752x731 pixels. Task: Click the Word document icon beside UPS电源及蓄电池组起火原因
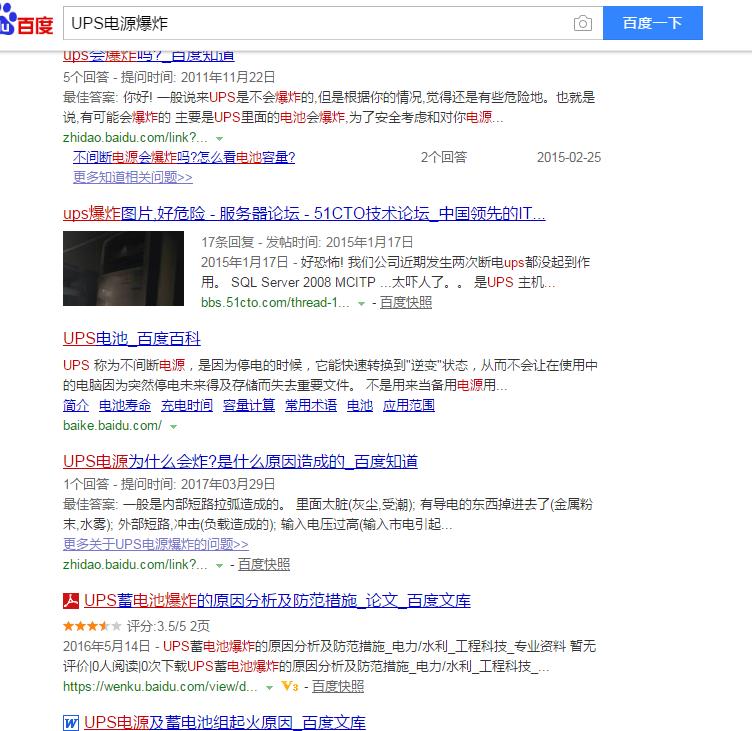pyautogui.click(x=71, y=722)
